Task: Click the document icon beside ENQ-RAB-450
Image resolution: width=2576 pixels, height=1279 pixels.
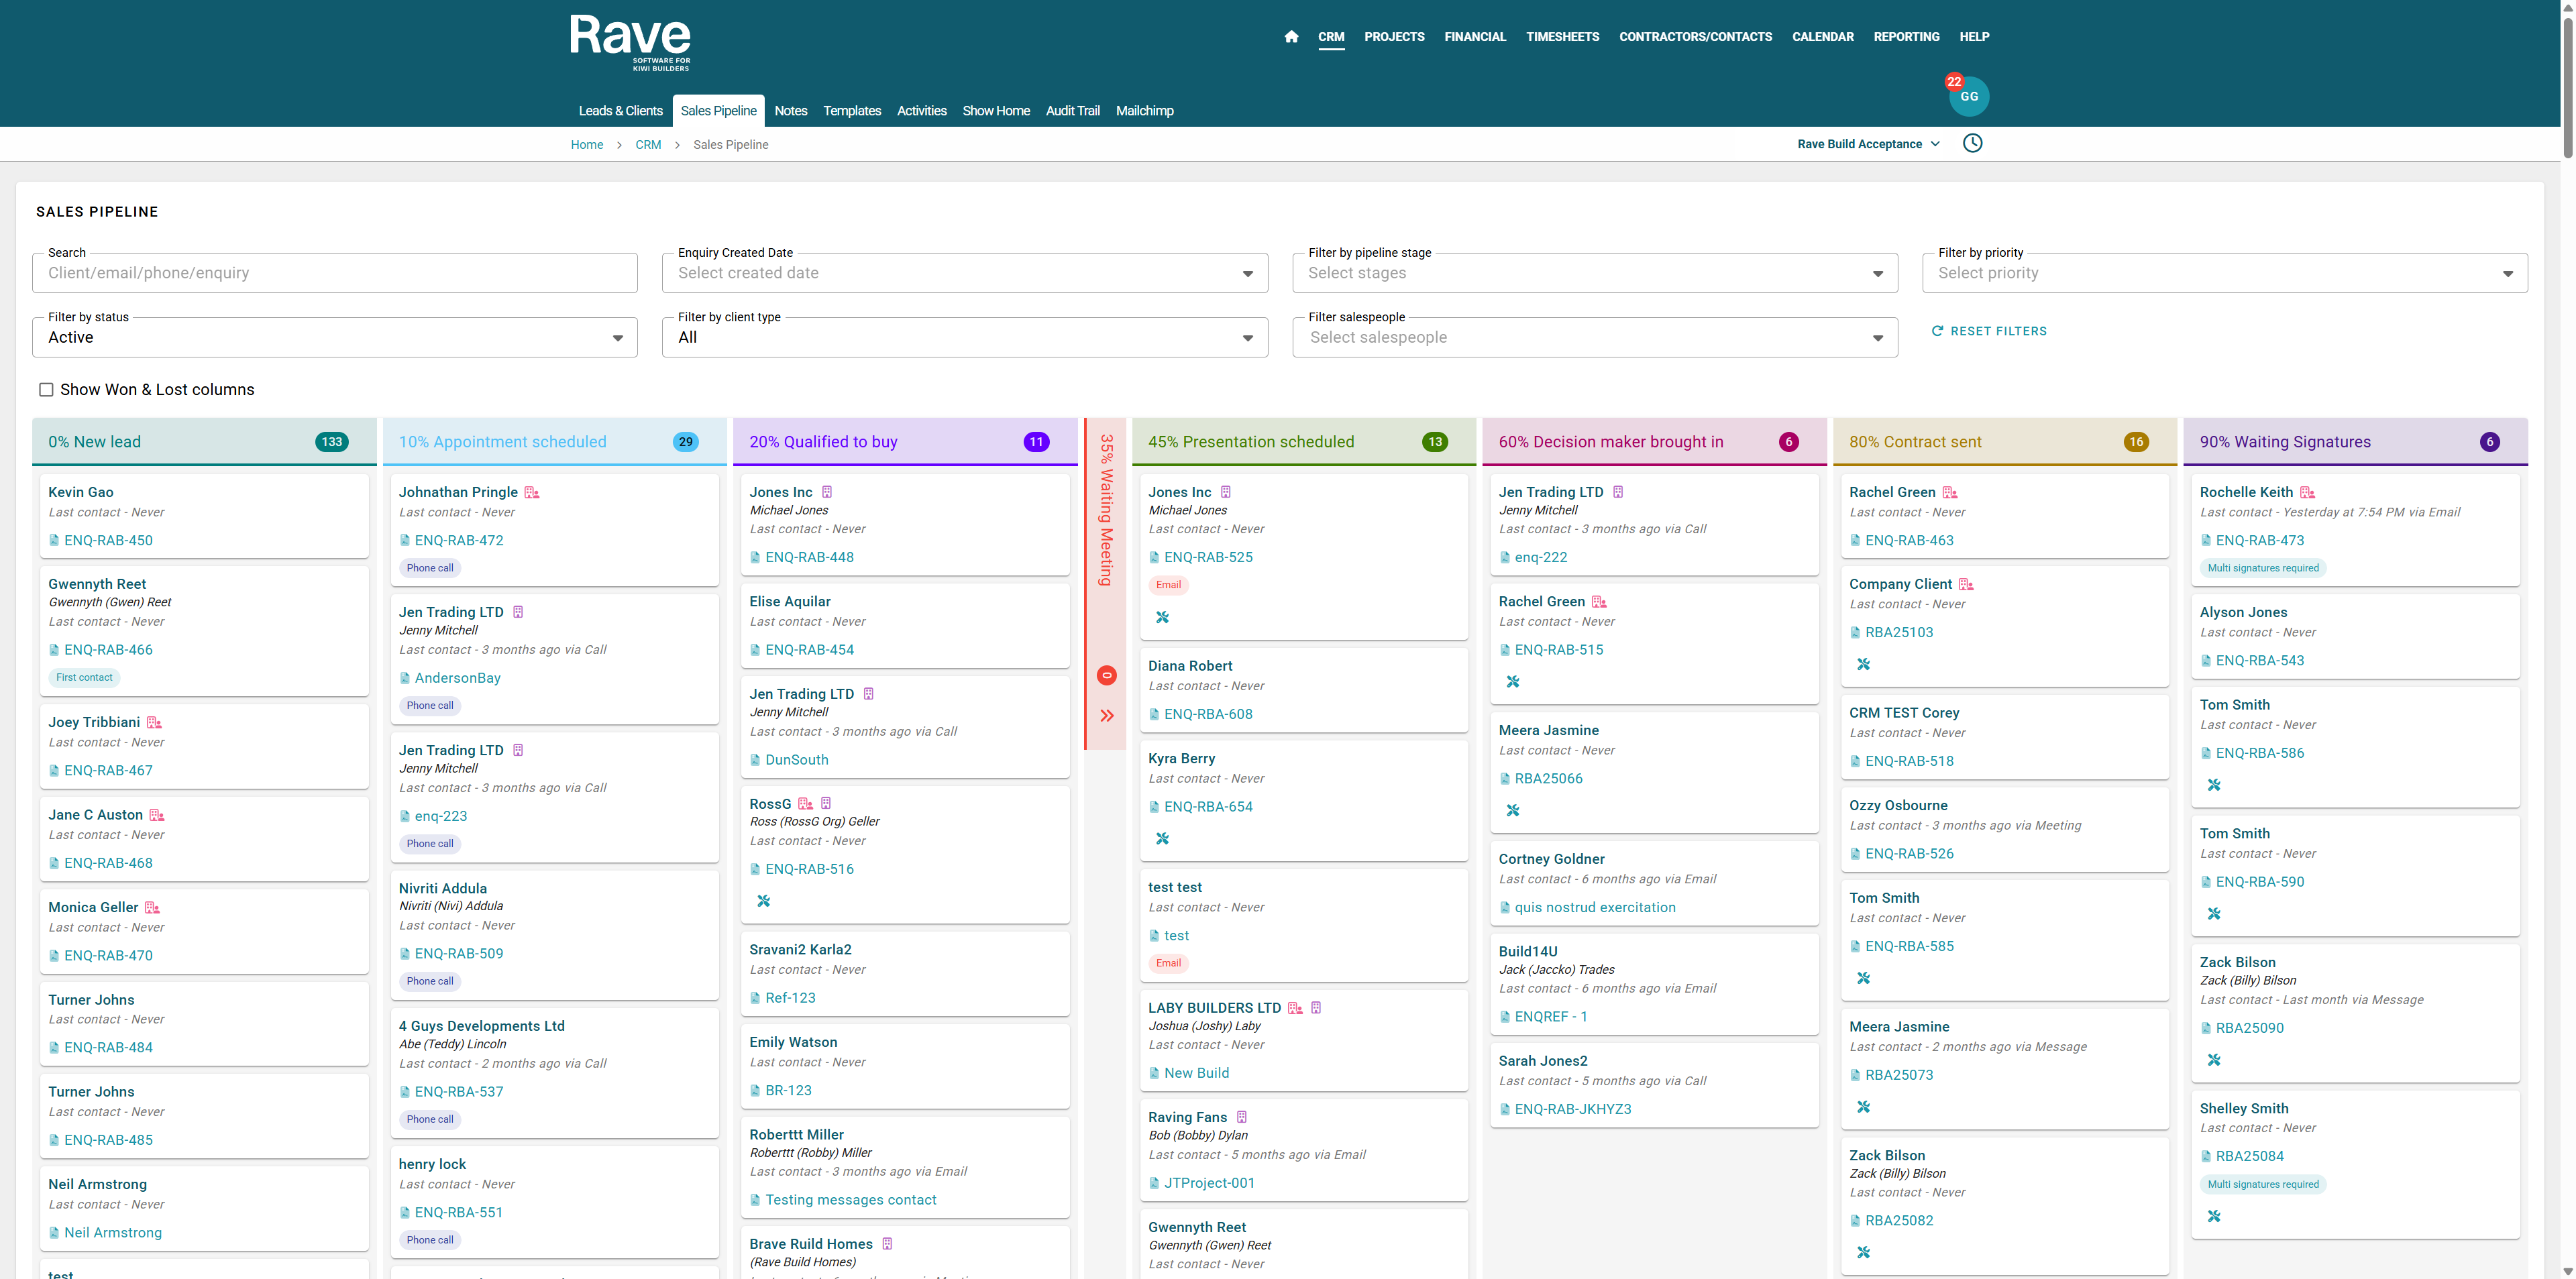Action: tap(54, 541)
